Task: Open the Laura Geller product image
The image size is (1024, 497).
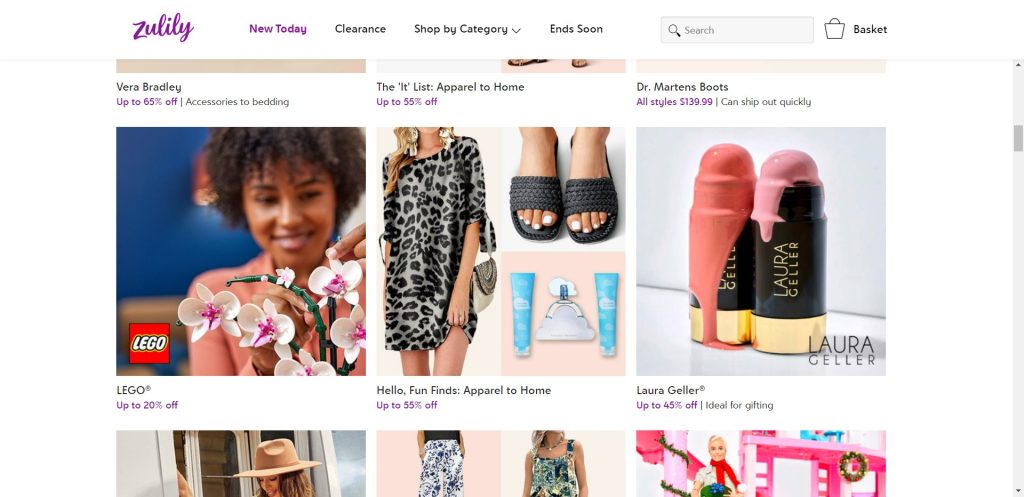Action: (x=761, y=251)
